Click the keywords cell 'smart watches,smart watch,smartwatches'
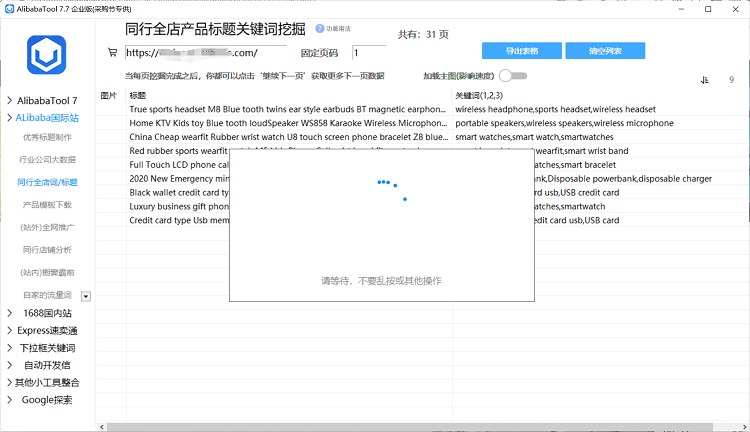This screenshot has width=750, height=432. coord(534,137)
